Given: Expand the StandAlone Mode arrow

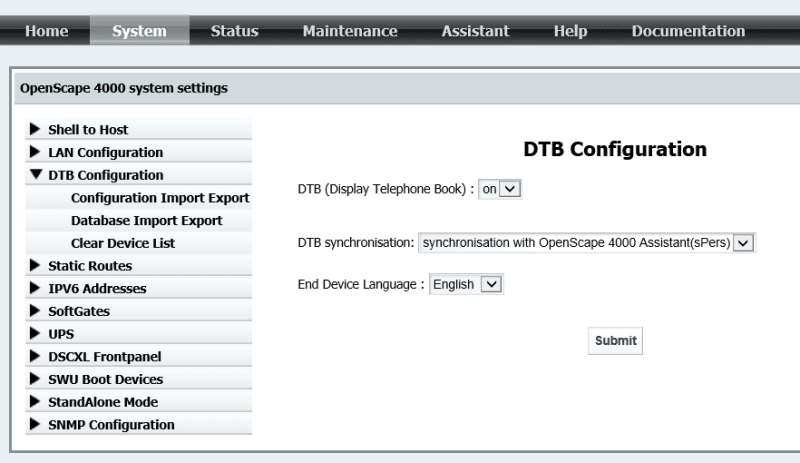Looking at the screenshot, I should [35, 401].
